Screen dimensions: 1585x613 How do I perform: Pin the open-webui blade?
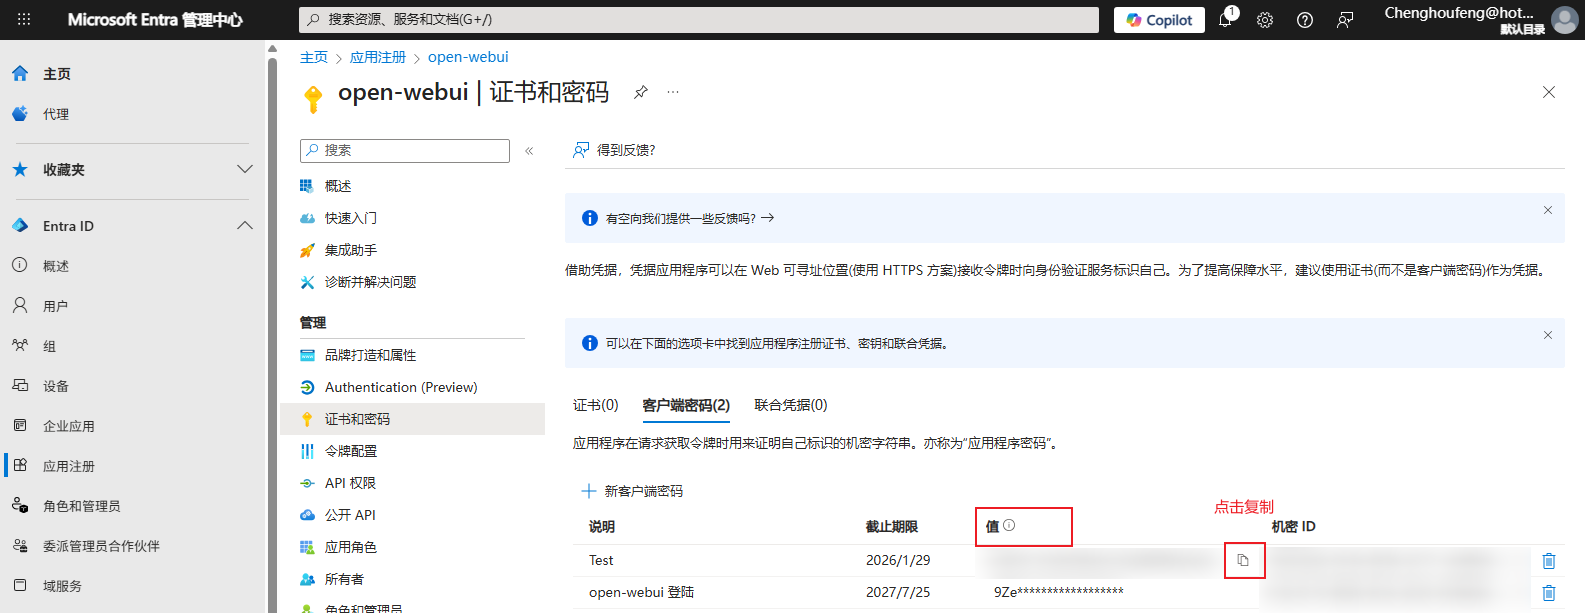click(640, 92)
